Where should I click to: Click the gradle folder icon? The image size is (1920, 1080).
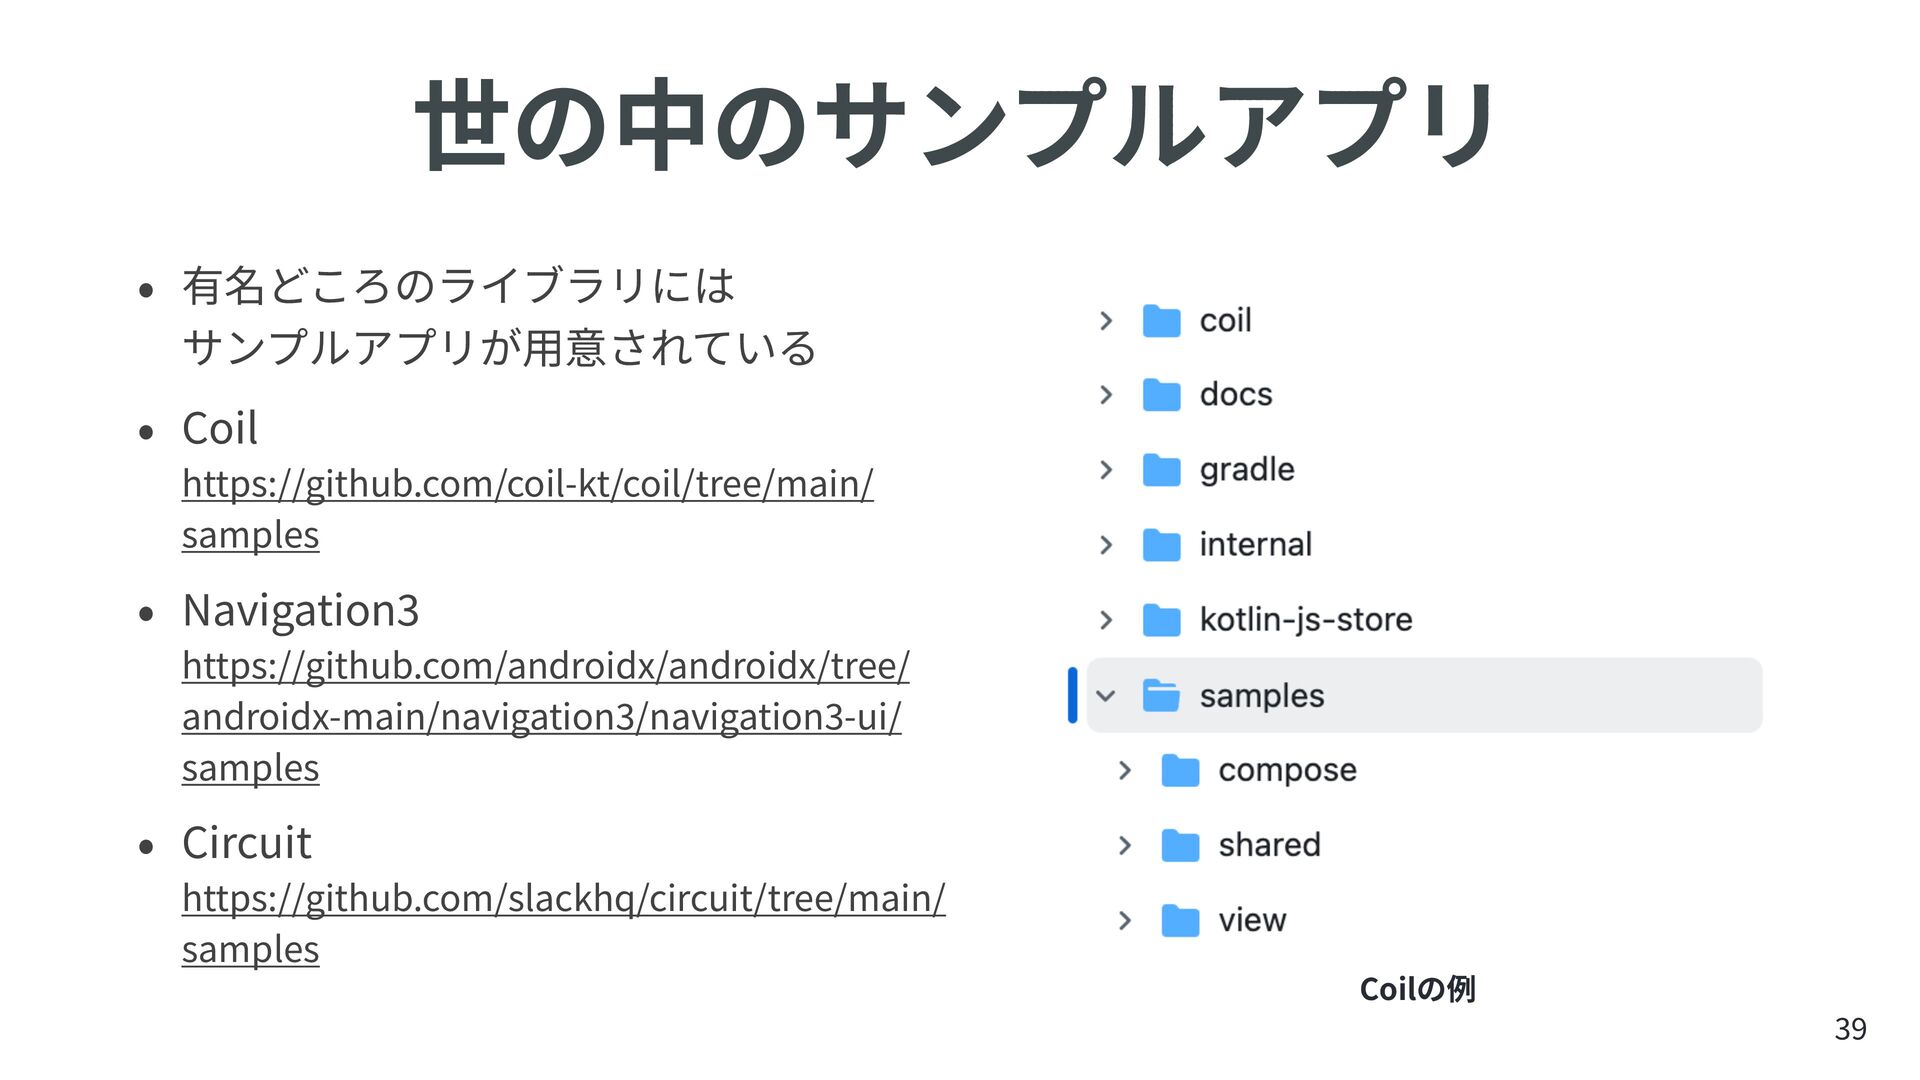1161,470
